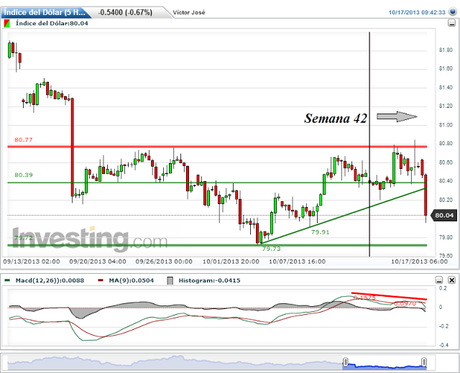
Task: Click the -0.4 MACD axis label
Action: 444,345
